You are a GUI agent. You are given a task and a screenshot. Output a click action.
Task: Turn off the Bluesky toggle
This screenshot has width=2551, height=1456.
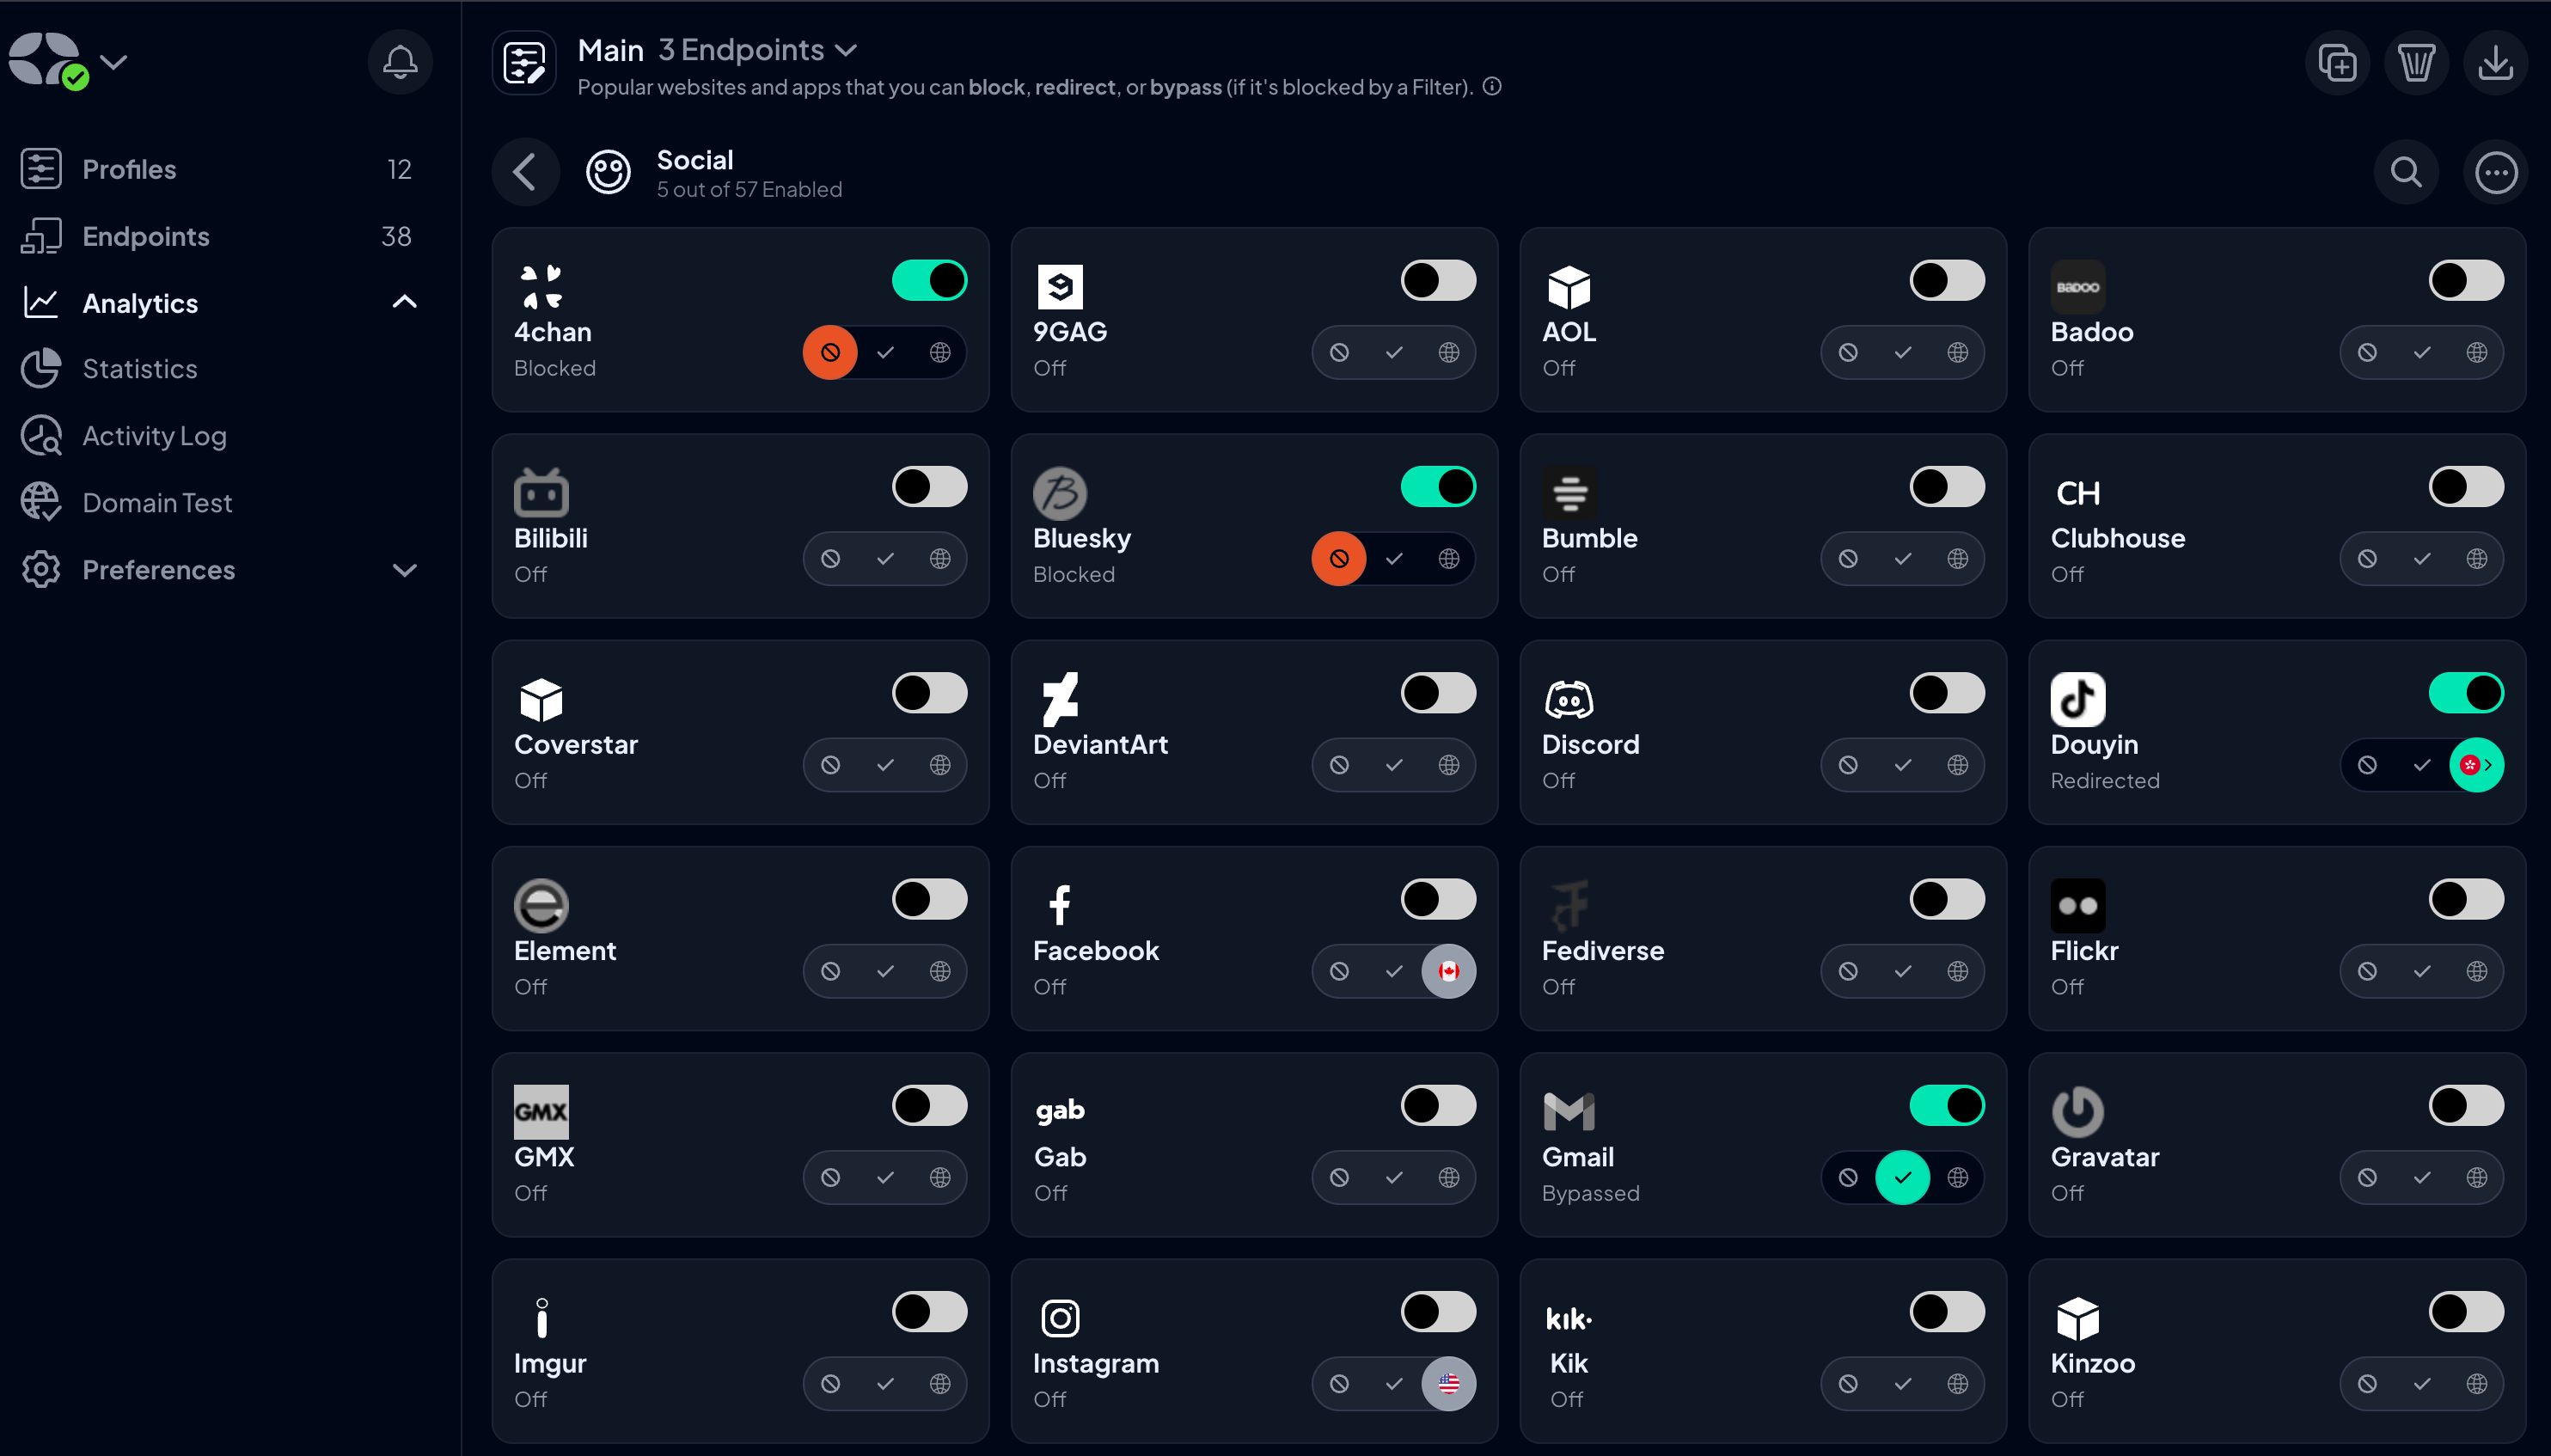(x=1438, y=487)
